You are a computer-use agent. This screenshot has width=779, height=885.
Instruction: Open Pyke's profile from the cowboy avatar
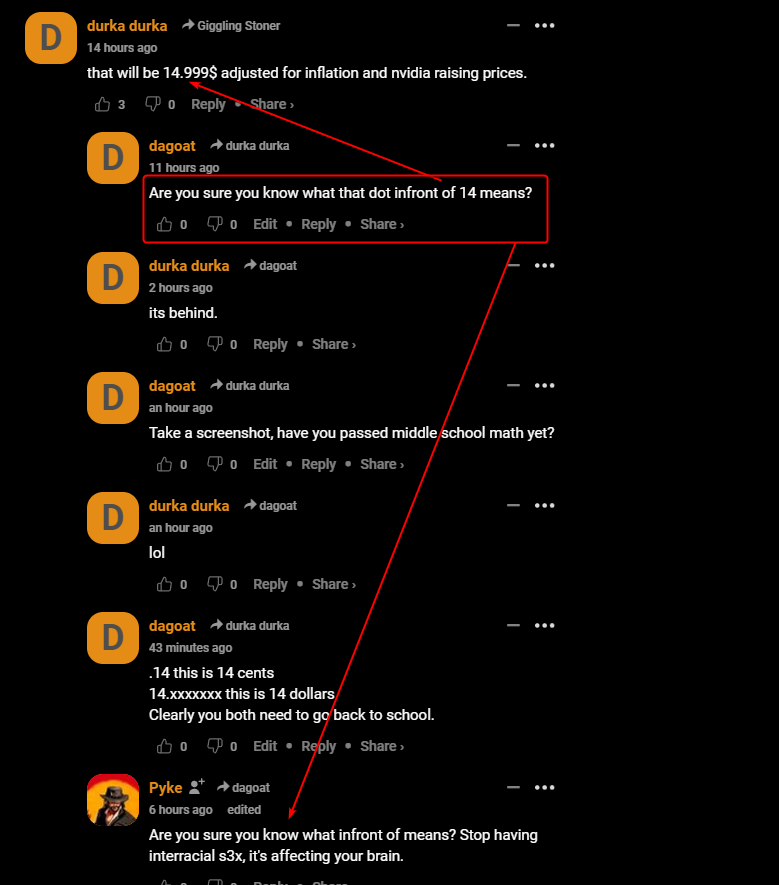click(x=113, y=800)
